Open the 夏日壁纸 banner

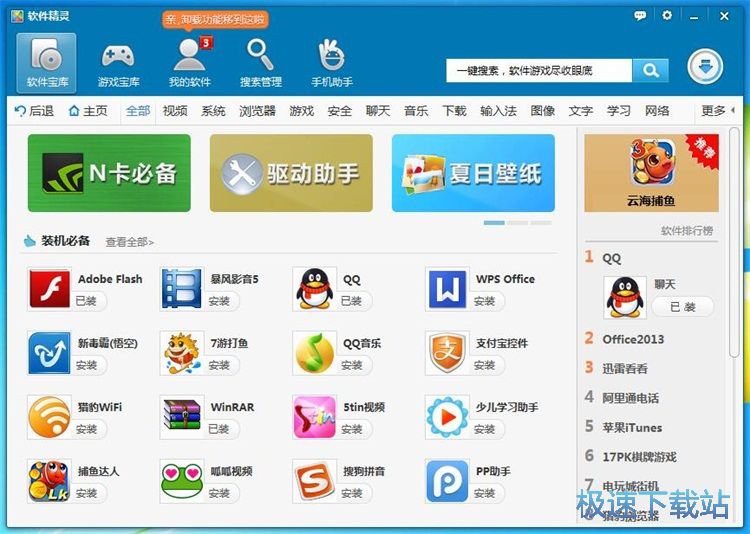tap(473, 173)
